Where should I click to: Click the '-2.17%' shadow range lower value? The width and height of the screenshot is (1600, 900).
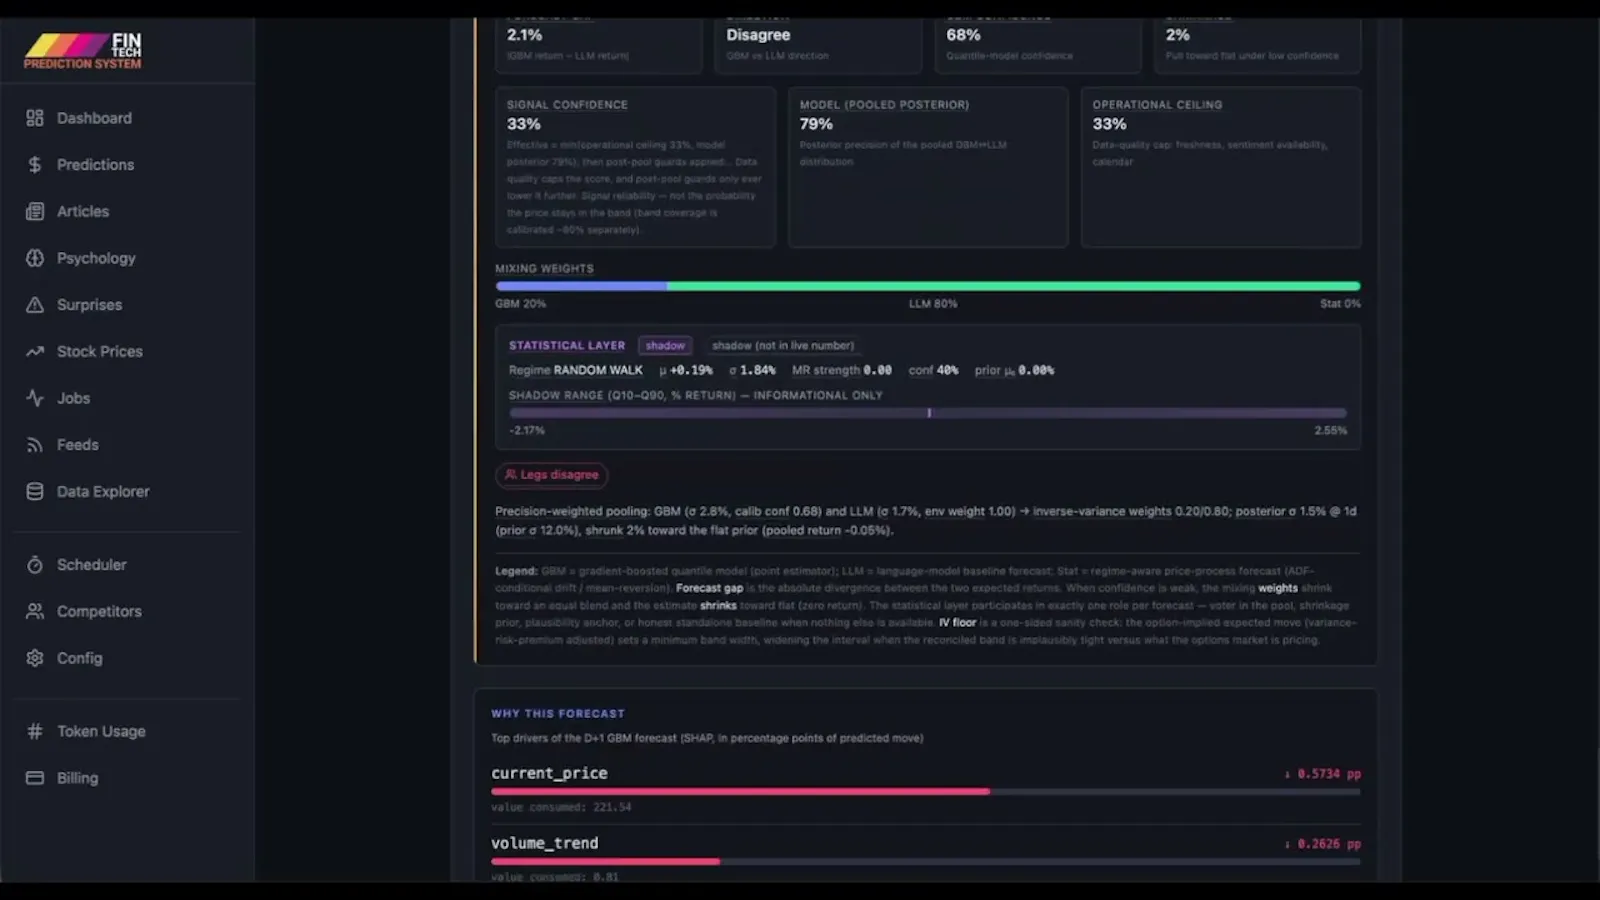[527, 430]
